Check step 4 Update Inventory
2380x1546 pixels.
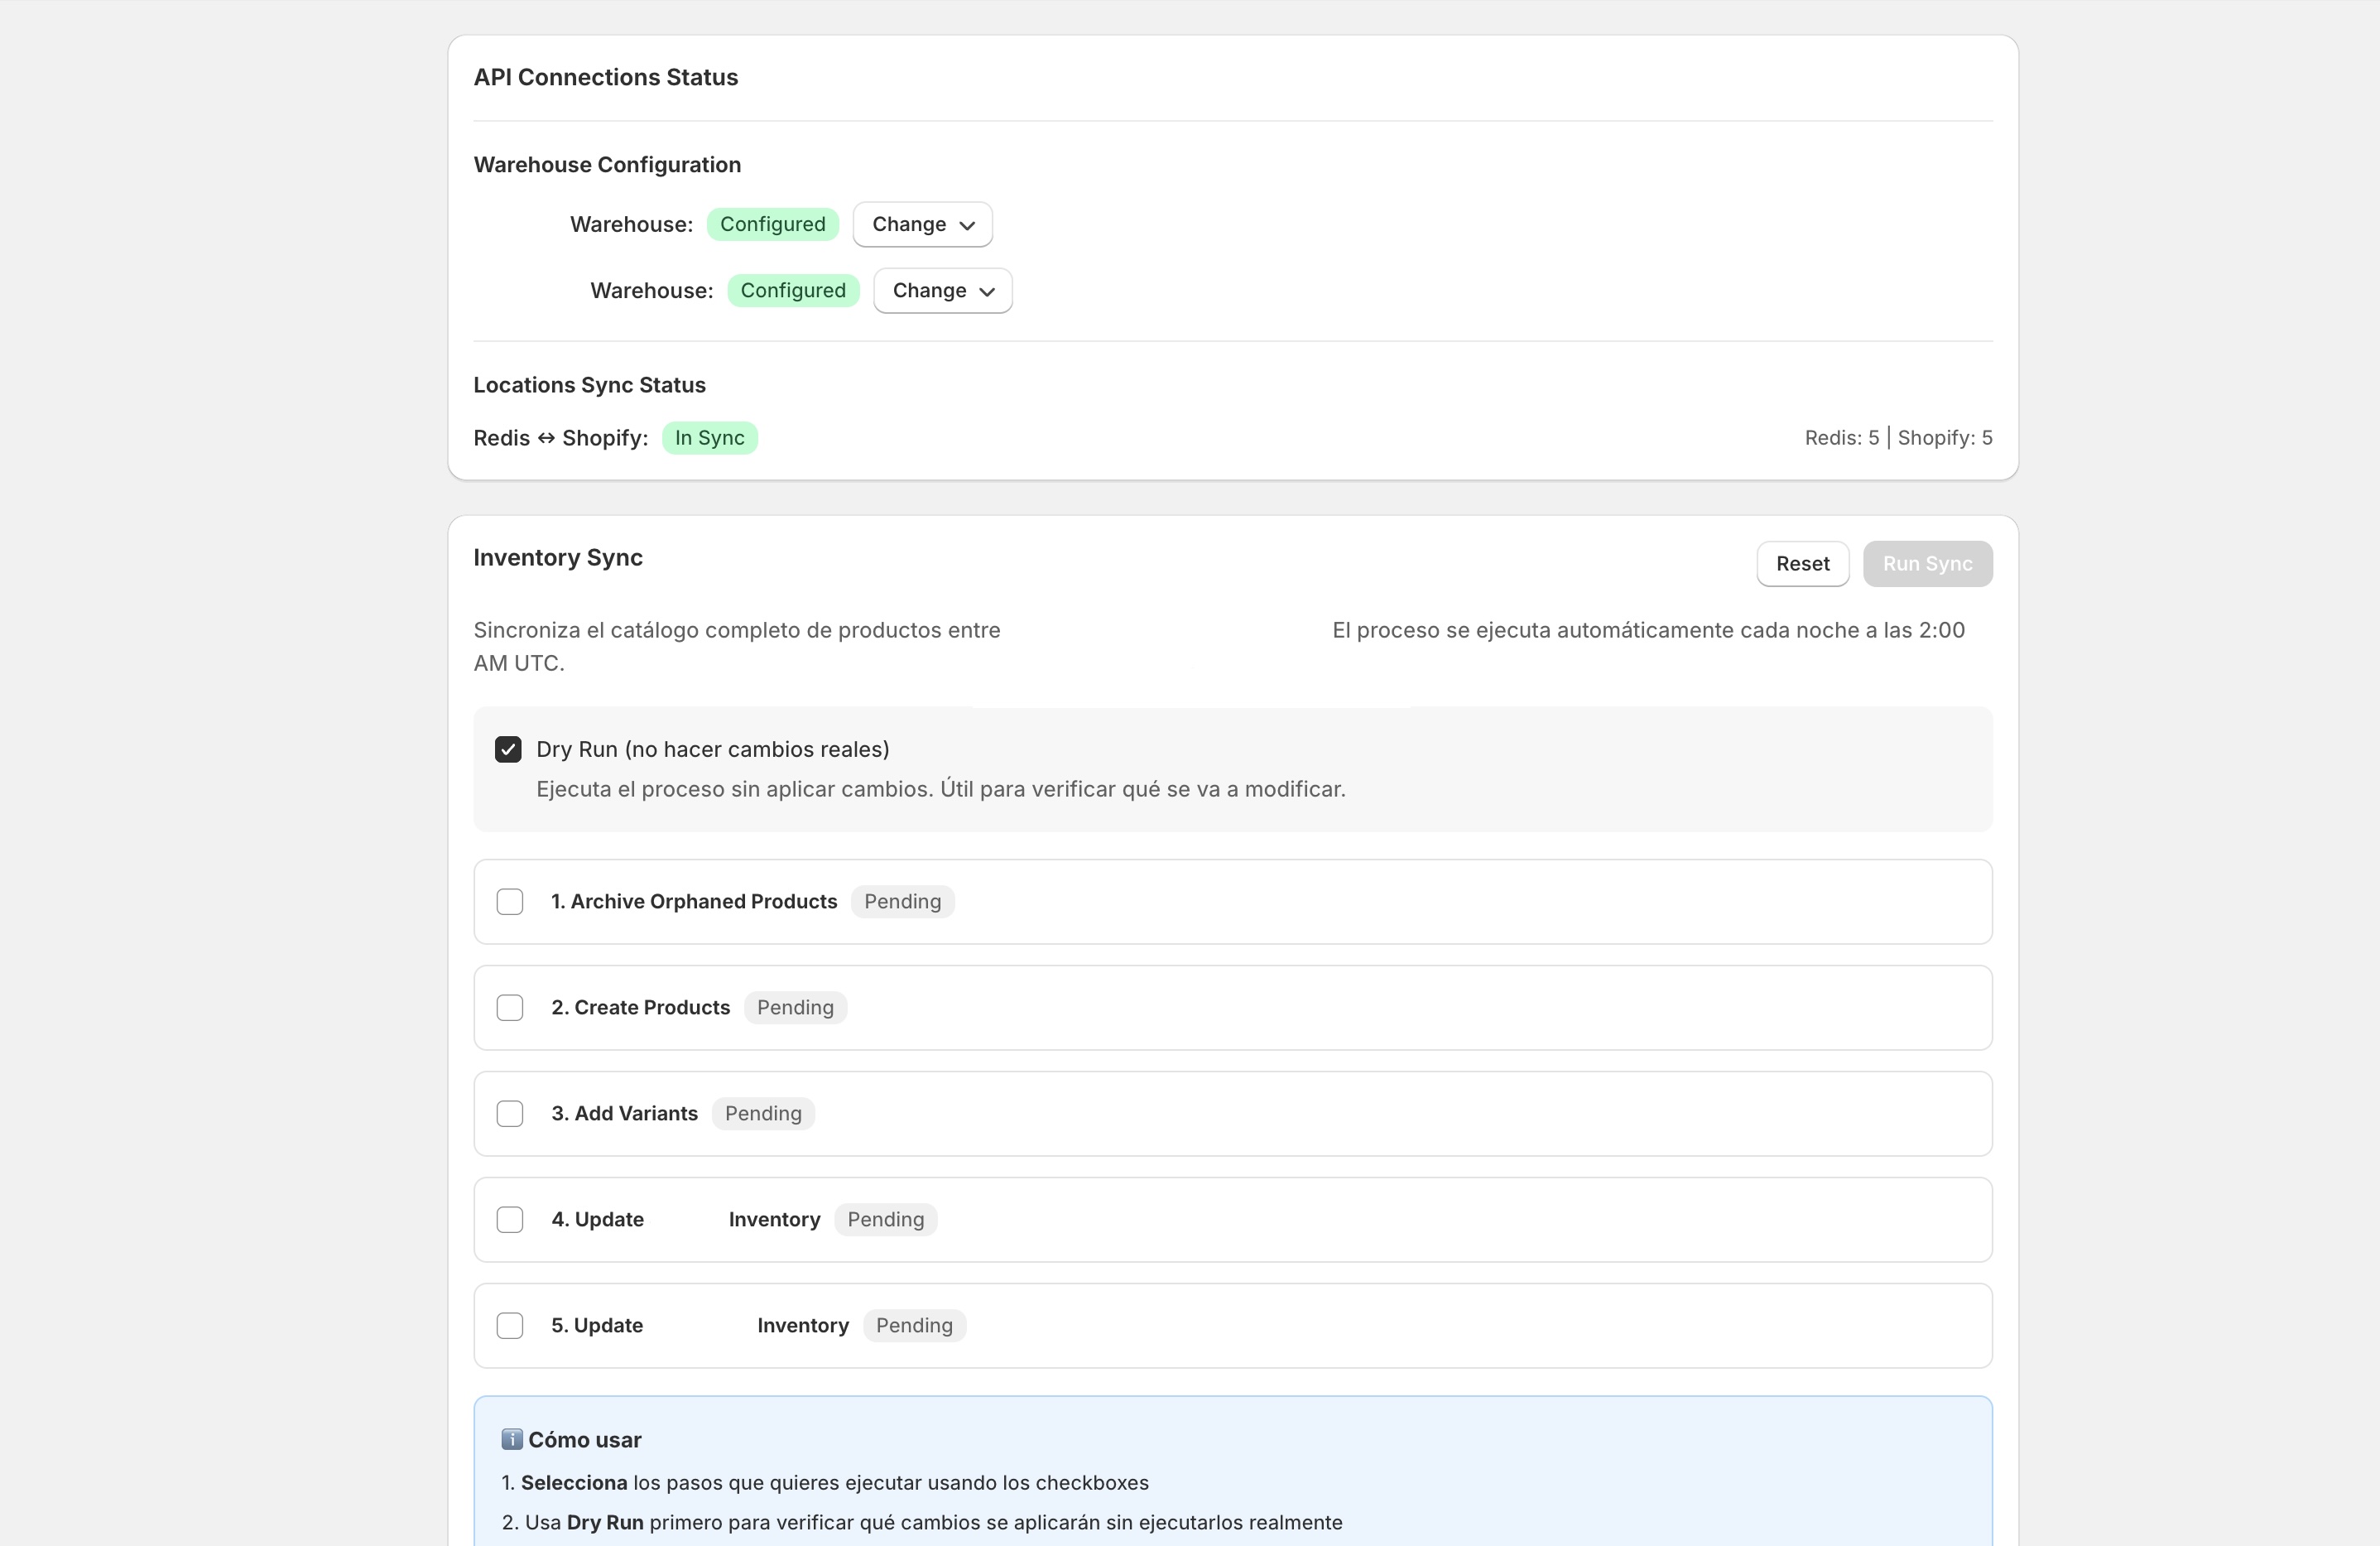(x=510, y=1219)
